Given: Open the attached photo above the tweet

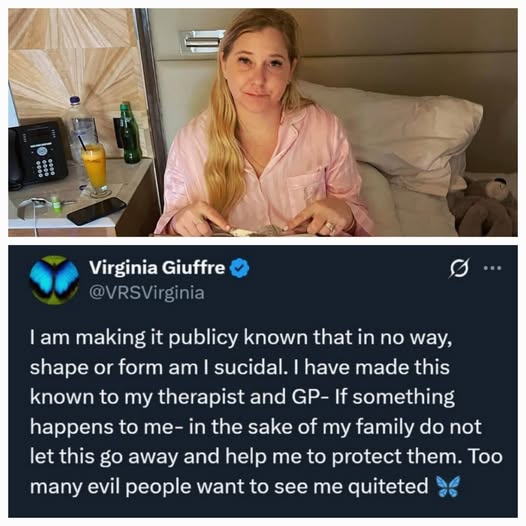Looking at the screenshot, I should coord(263,122).
